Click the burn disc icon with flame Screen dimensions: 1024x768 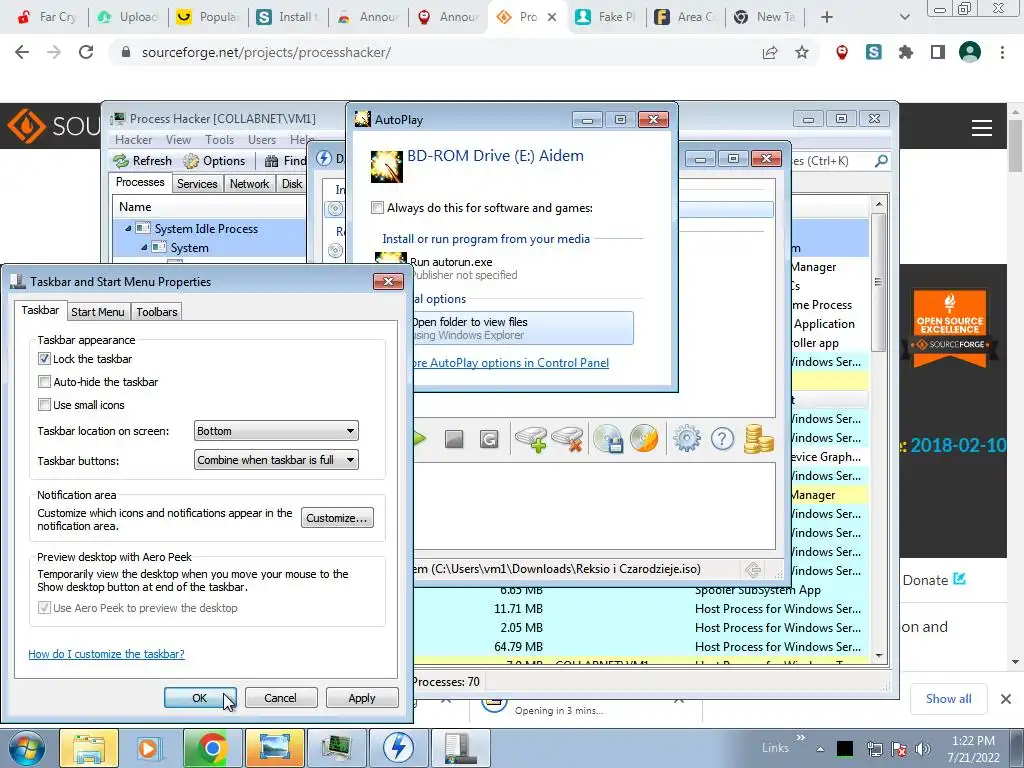point(645,439)
